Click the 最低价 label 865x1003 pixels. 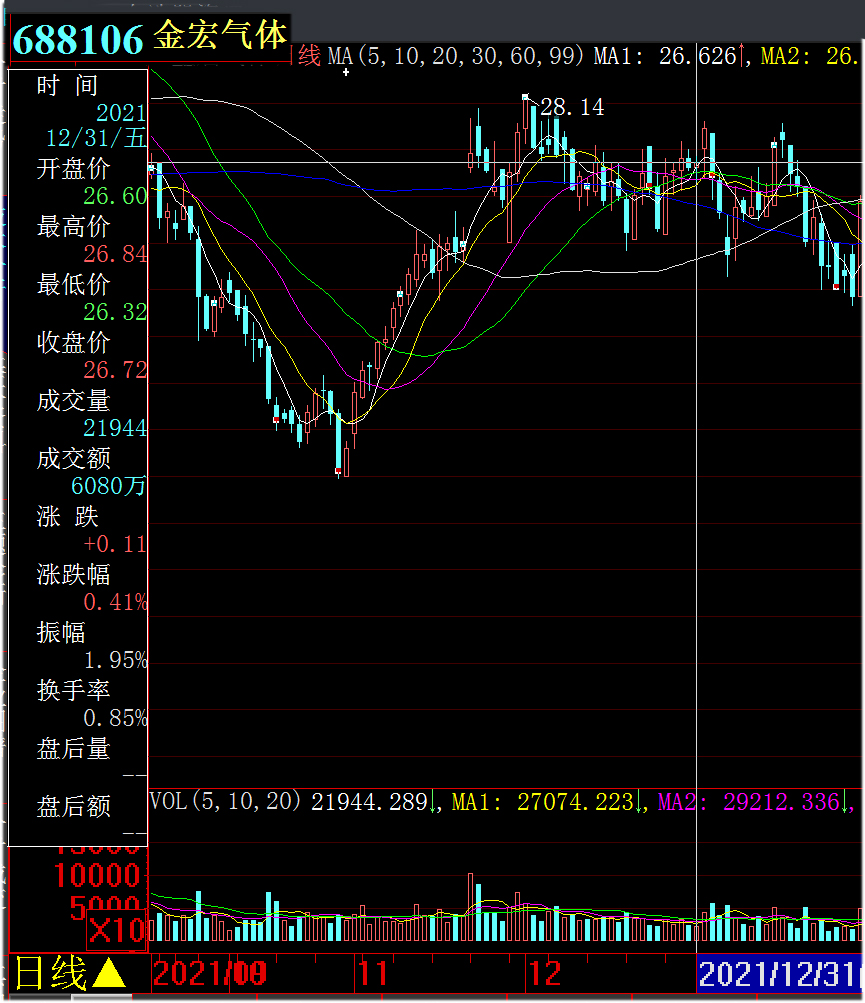pyautogui.click(x=73, y=285)
